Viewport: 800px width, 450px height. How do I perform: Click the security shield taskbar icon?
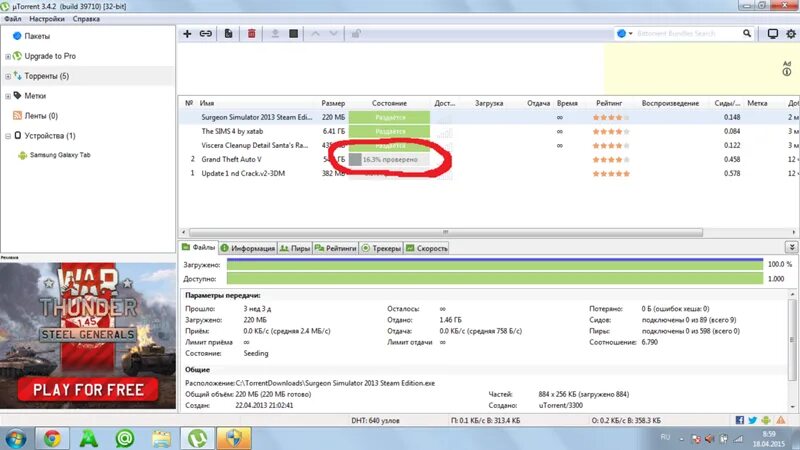pyautogui.click(x=234, y=438)
